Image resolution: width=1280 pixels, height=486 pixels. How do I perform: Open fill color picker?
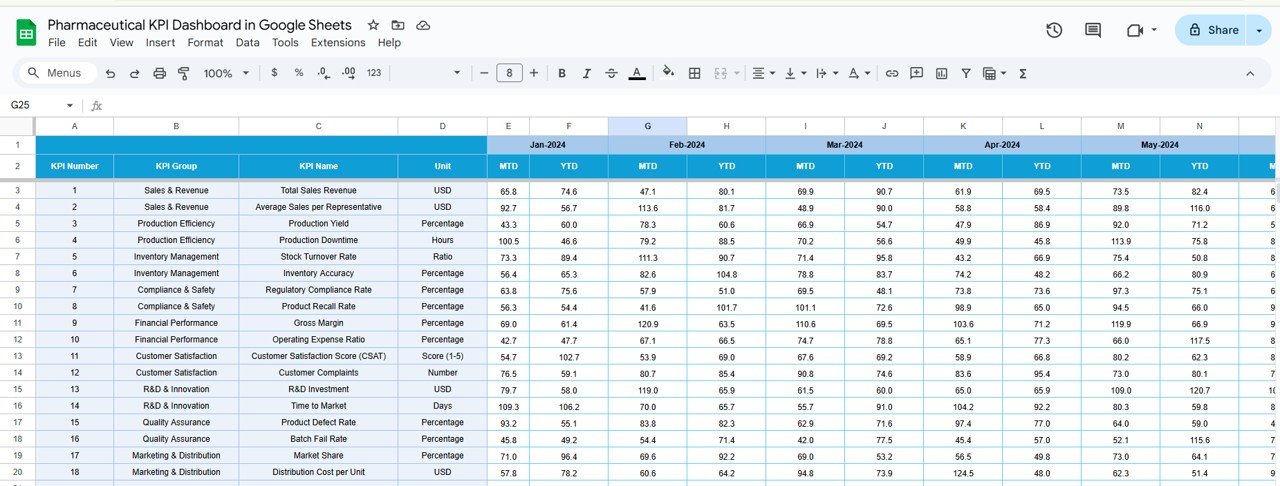668,73
